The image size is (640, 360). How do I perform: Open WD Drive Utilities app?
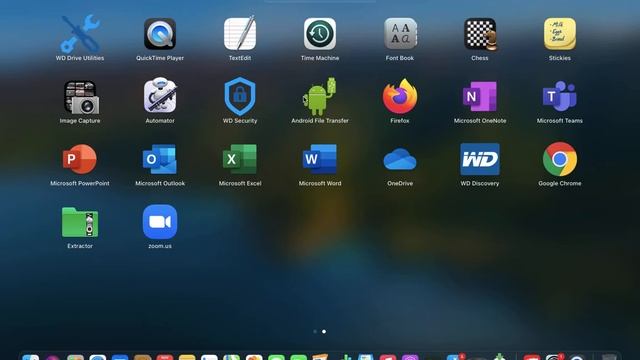point(80,34)
